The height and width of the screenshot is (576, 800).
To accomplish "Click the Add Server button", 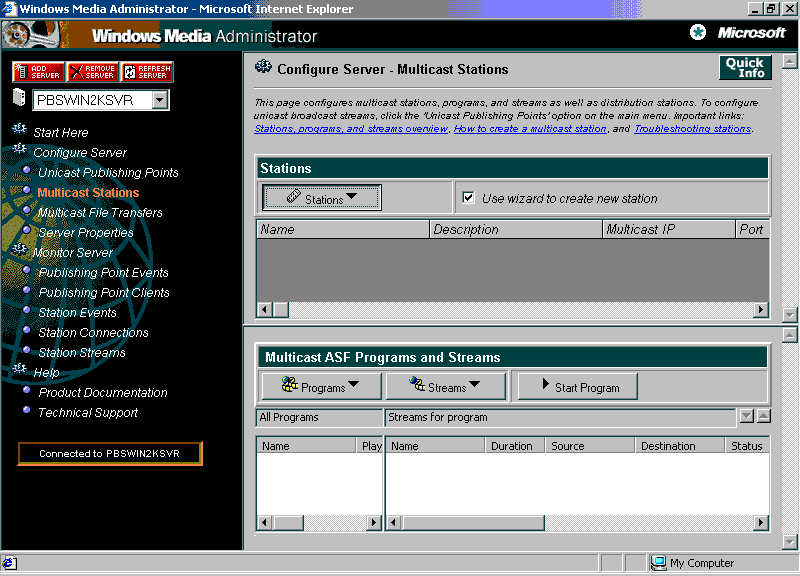I will pyautogui.click(x=39, y=72).
